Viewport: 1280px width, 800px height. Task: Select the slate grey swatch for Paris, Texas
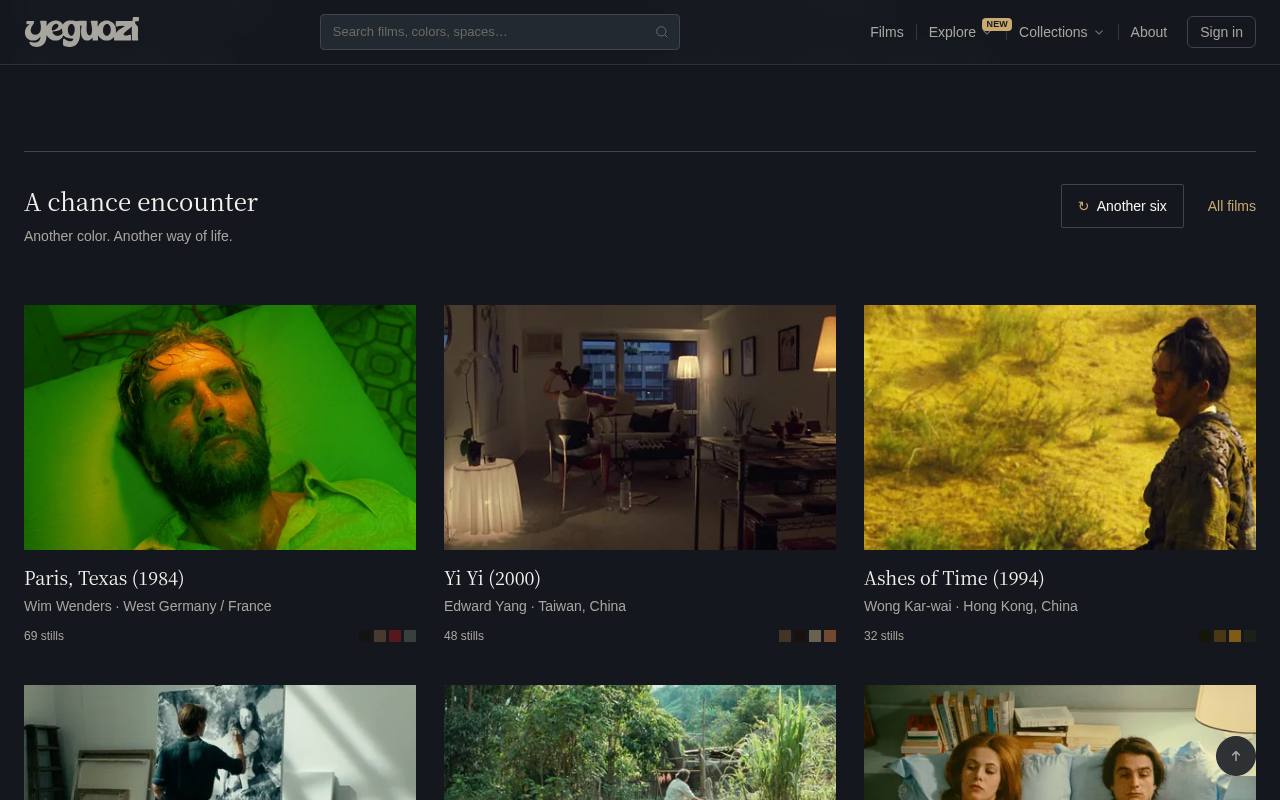410,636
